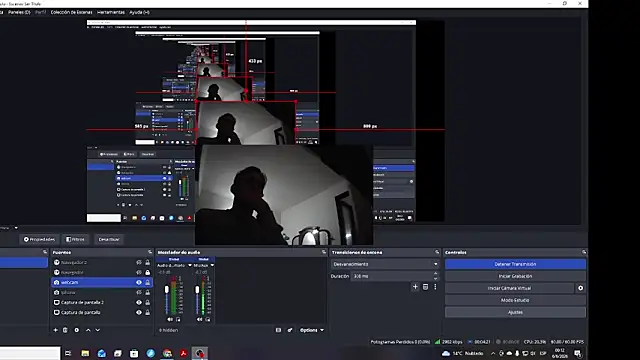Move selected source up in list

(88, 330)
